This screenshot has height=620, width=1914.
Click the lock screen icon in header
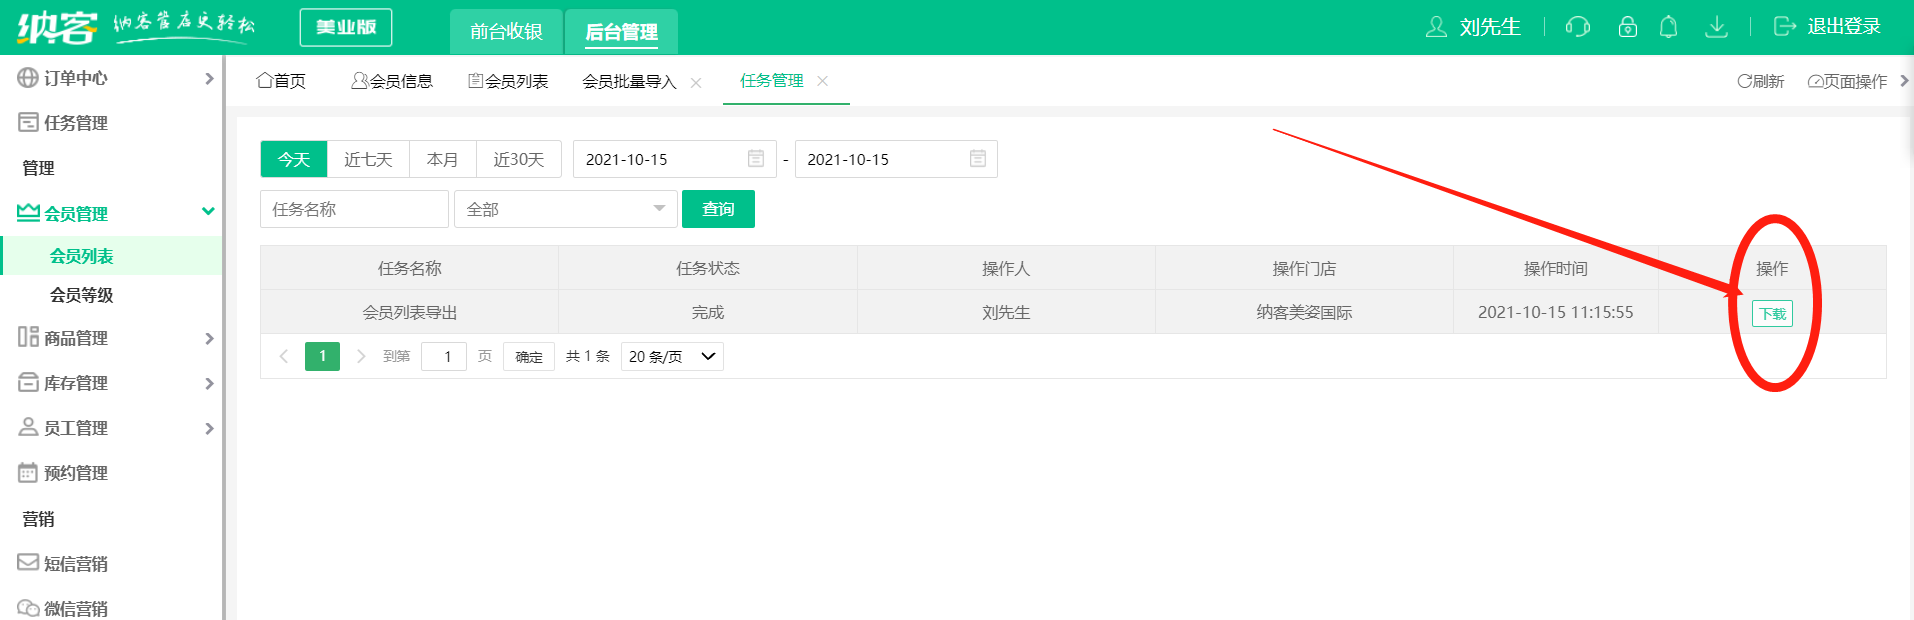[x=1628, y=27]
